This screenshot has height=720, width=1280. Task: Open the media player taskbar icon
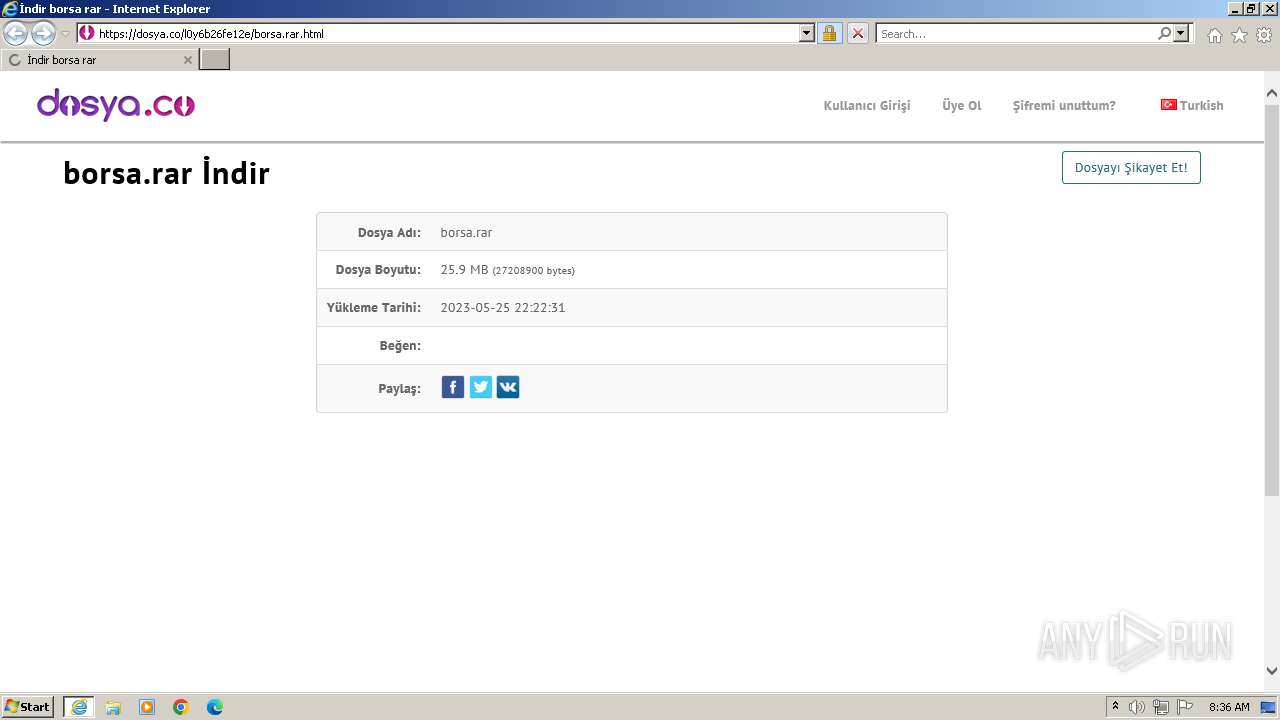point(147,707)
